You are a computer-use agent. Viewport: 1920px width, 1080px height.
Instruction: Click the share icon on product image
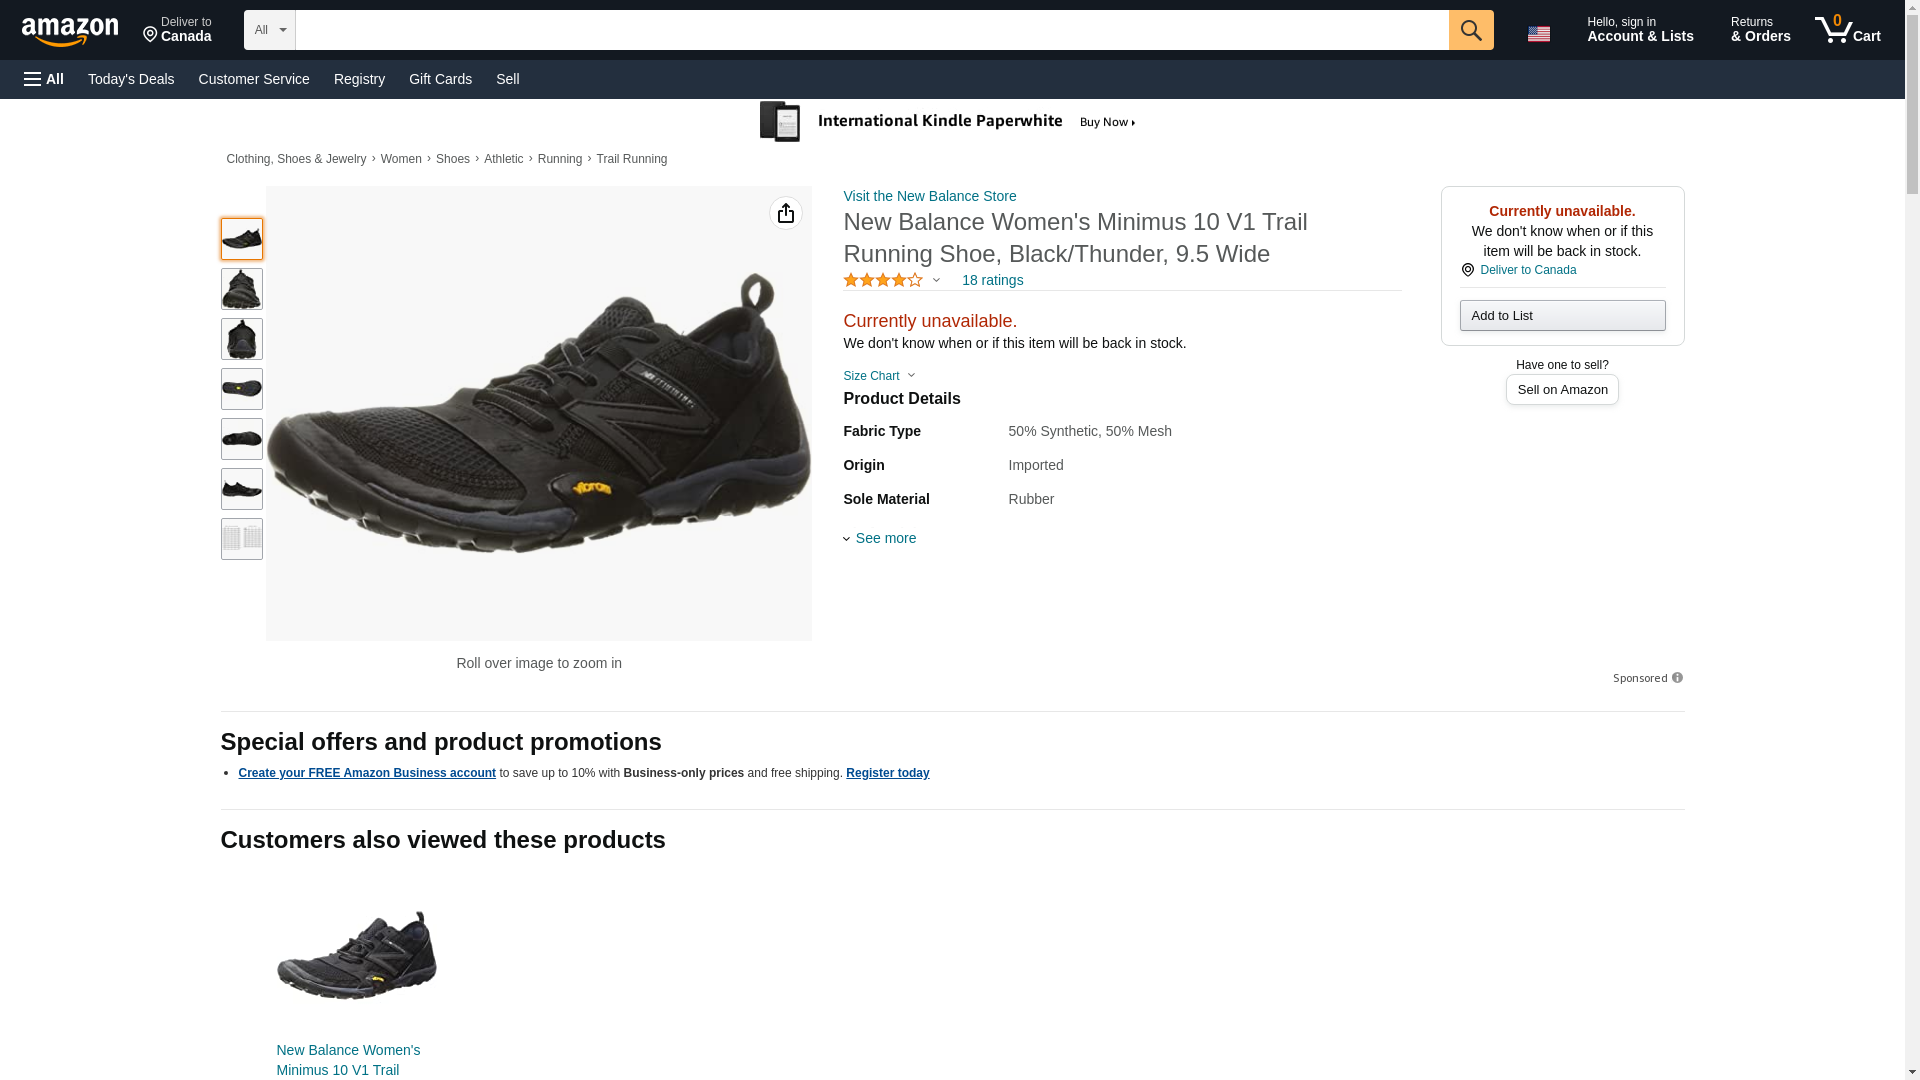pos(785,213)
